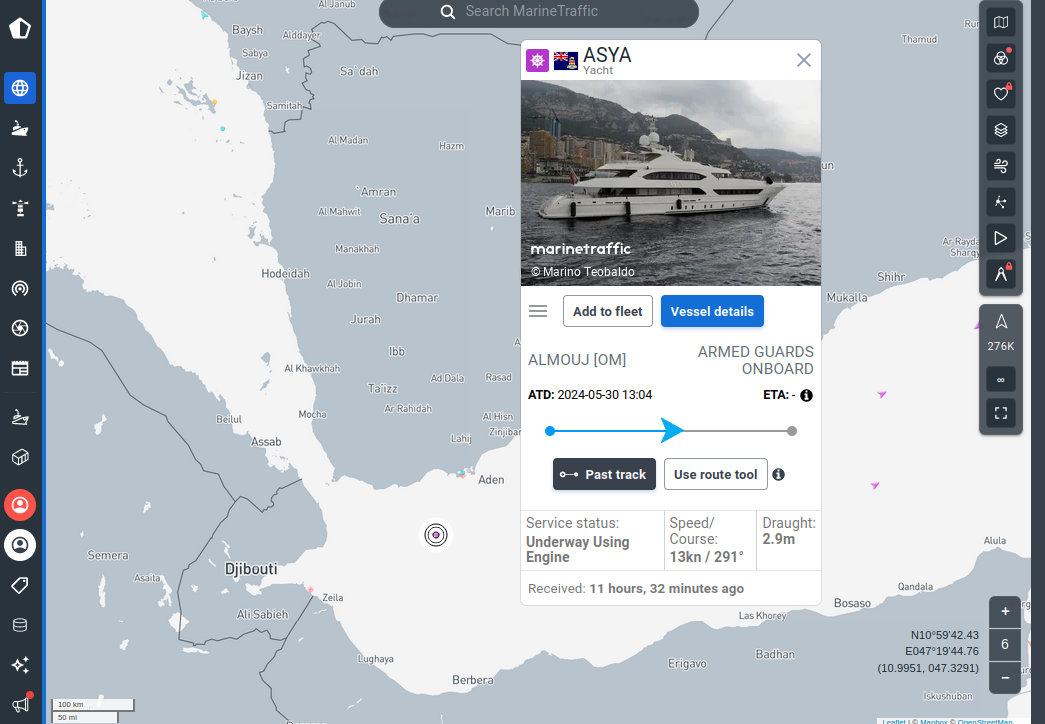Image resolution: width=1045 pixels, height=724 pixels.
Task: Open the calendar table icon in the sidebar
Action: tap(20, 368)
